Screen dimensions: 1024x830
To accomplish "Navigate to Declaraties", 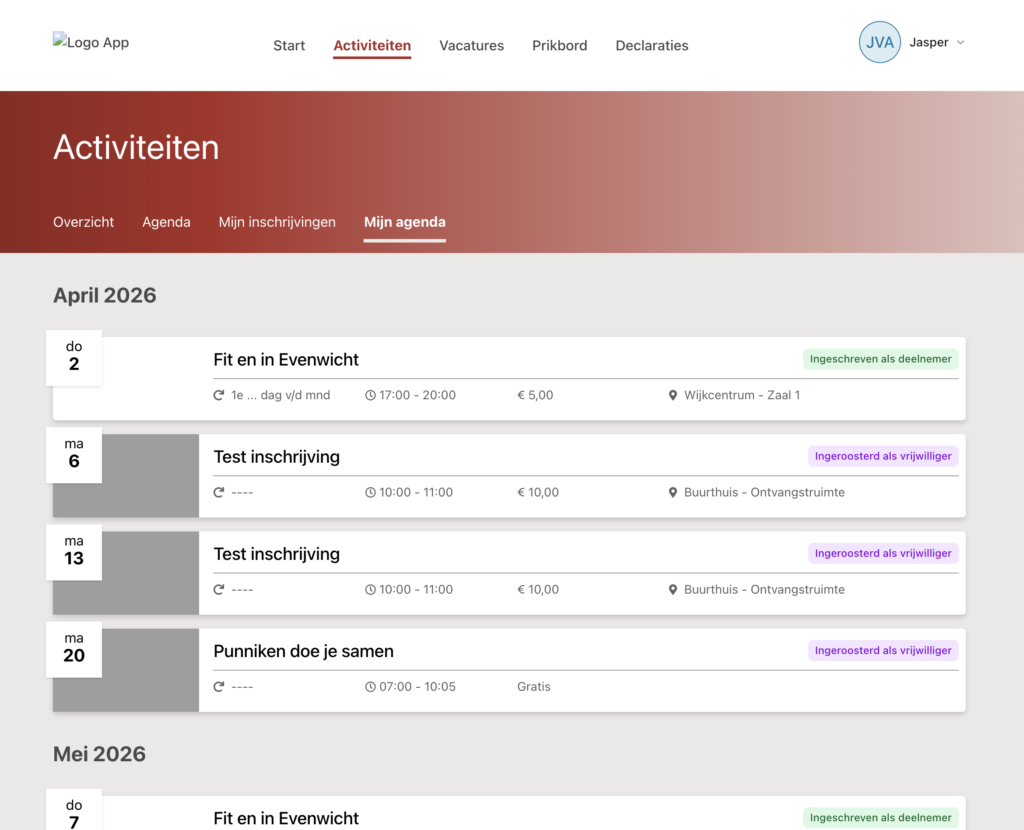I will pyautogui.click(x=651, y=45).
